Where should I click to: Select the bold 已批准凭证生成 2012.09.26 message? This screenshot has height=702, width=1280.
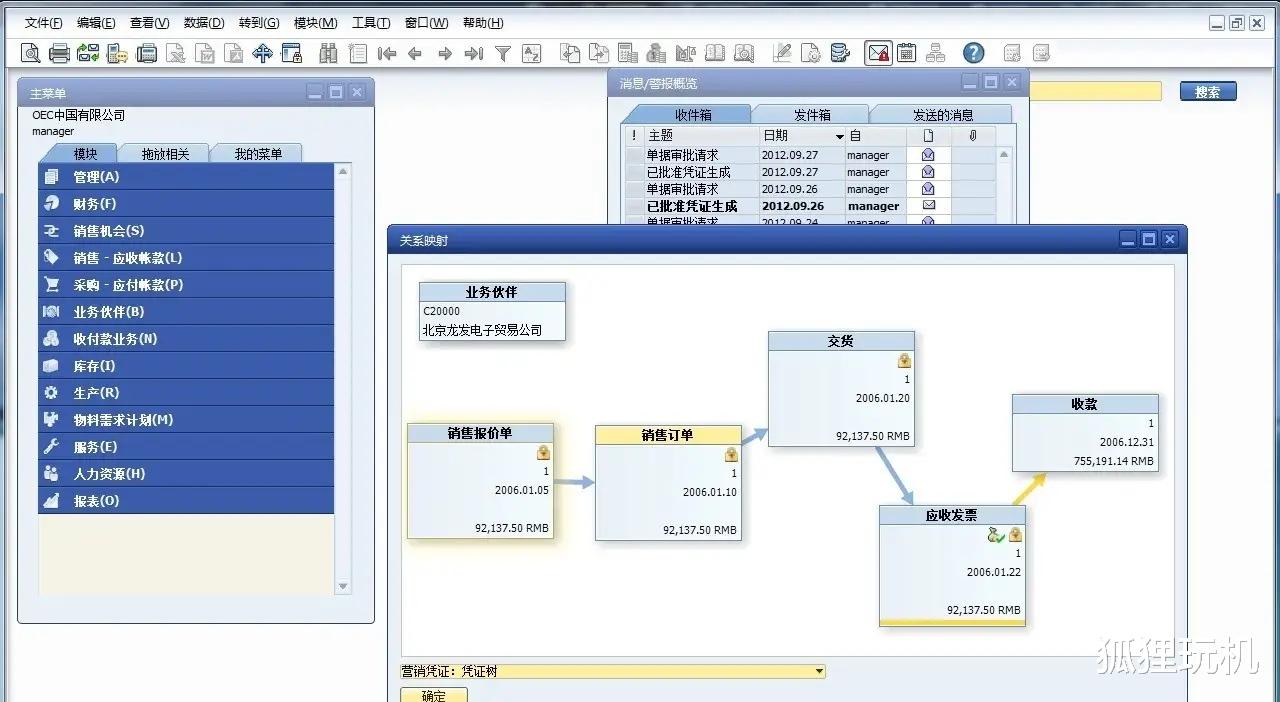[x=810, y=206]
